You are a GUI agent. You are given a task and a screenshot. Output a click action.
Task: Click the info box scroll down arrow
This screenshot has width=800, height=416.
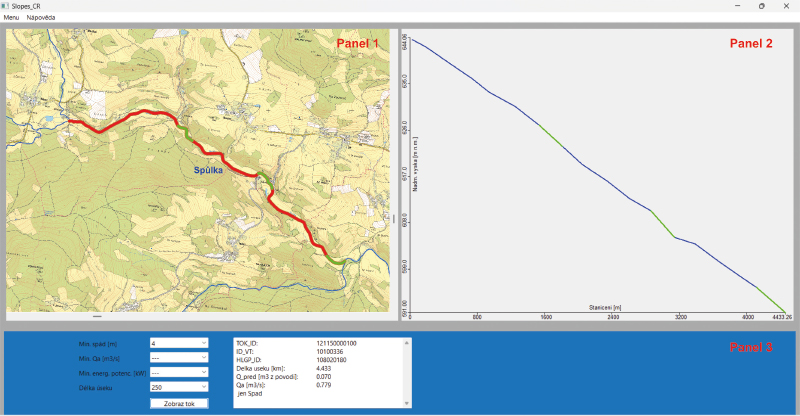coord(407,402)
